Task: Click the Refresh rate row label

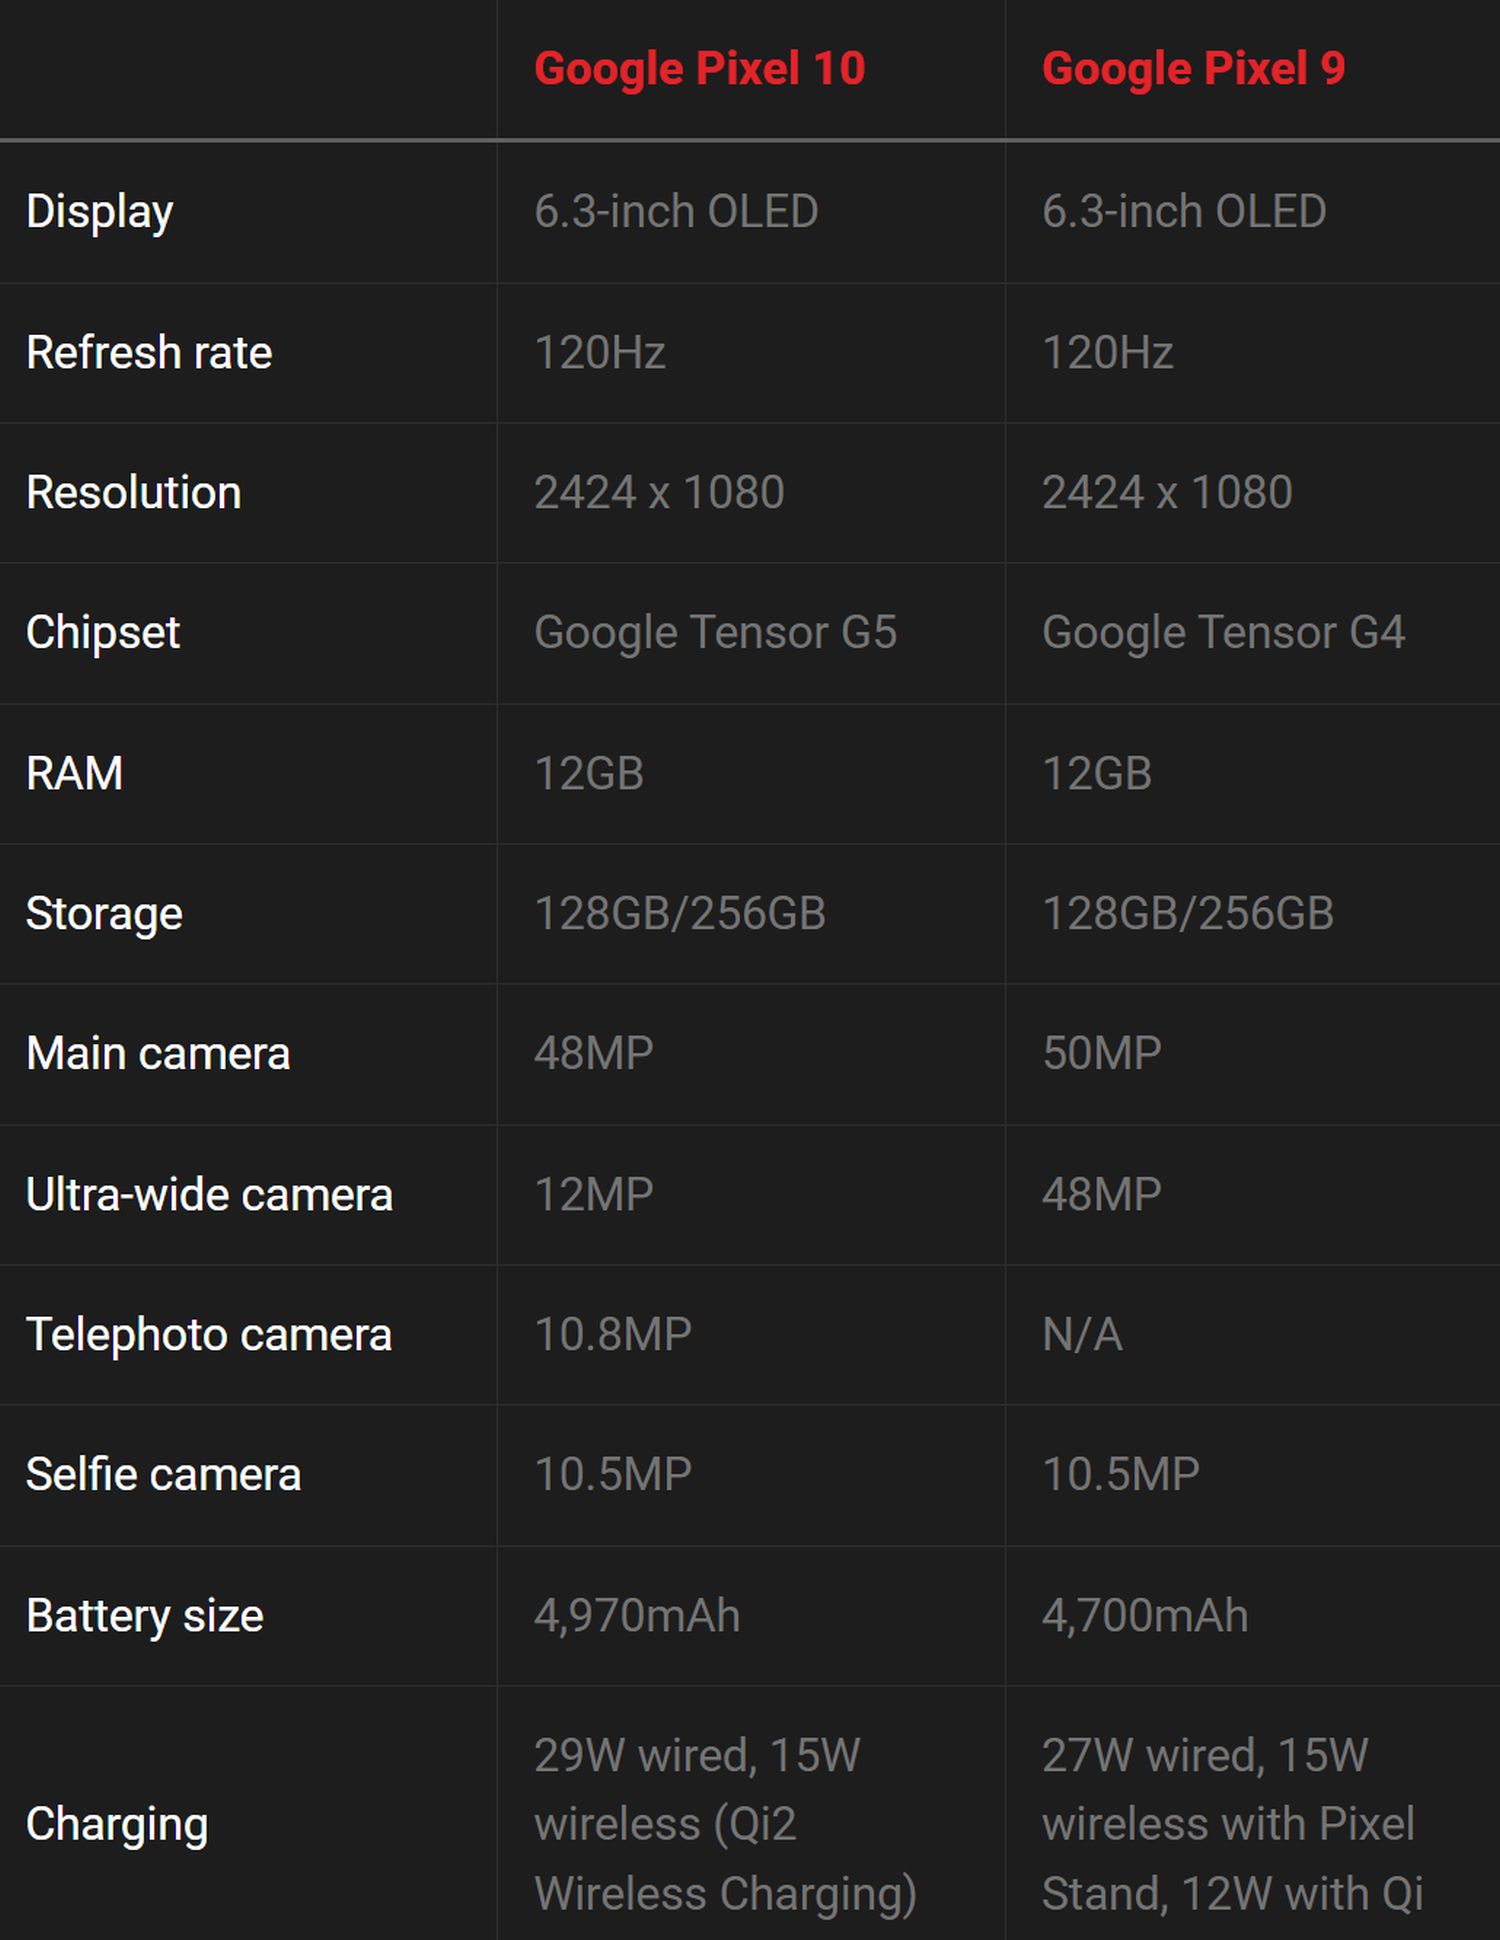Action: [x=149, y=352]
